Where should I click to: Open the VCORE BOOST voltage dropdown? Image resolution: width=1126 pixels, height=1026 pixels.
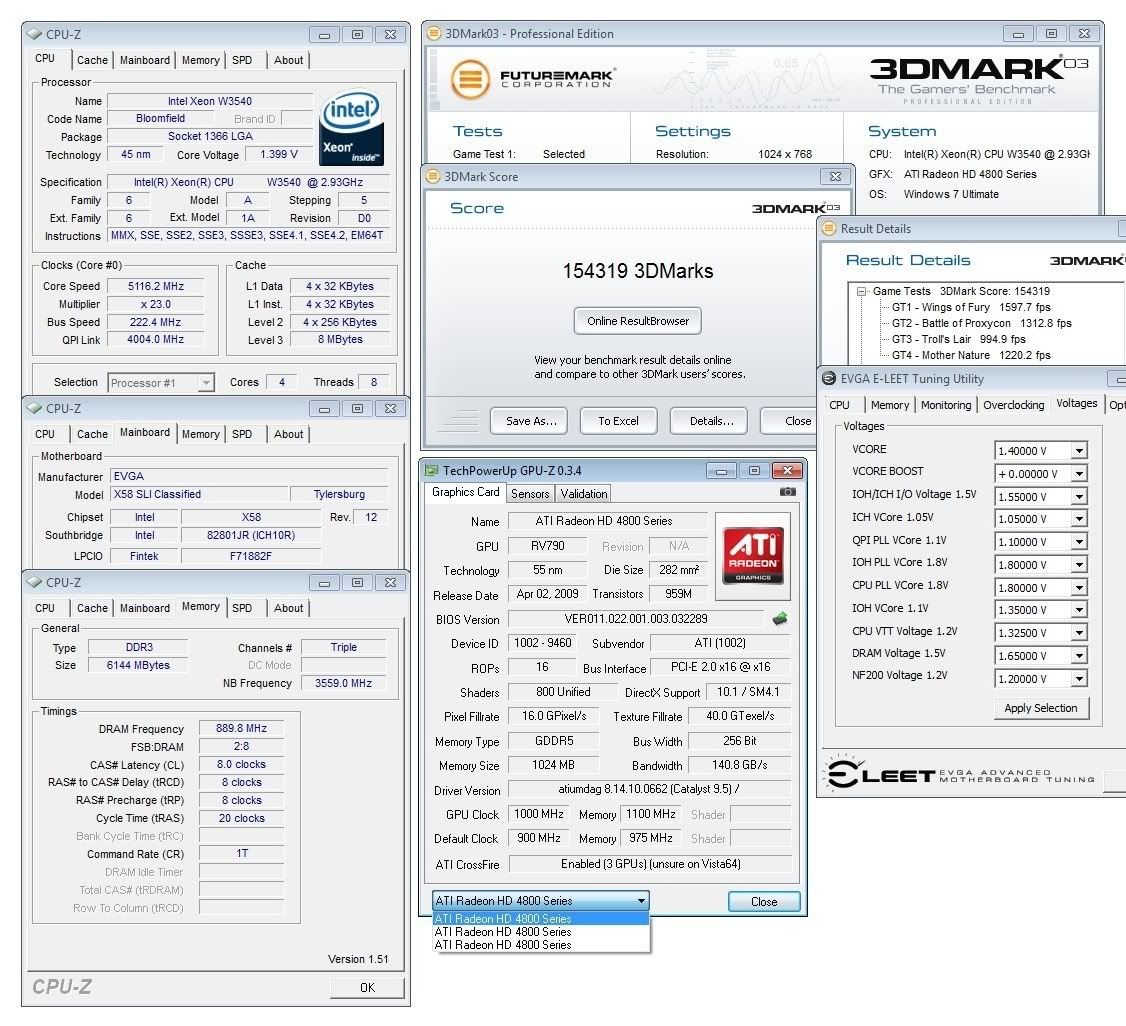coord(1079,474)
